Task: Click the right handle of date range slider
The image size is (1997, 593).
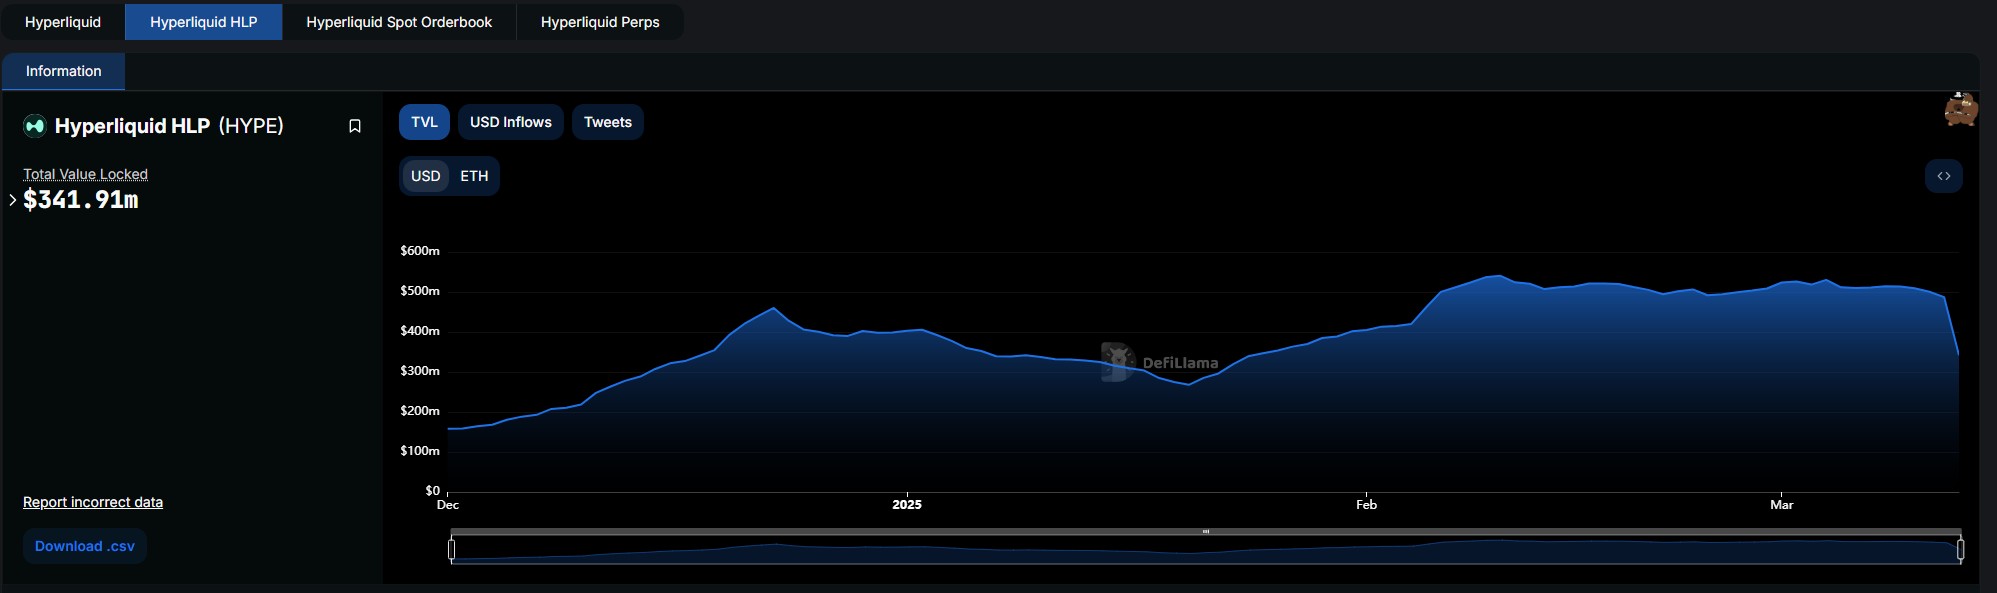Action: (x=1960, y=549)
